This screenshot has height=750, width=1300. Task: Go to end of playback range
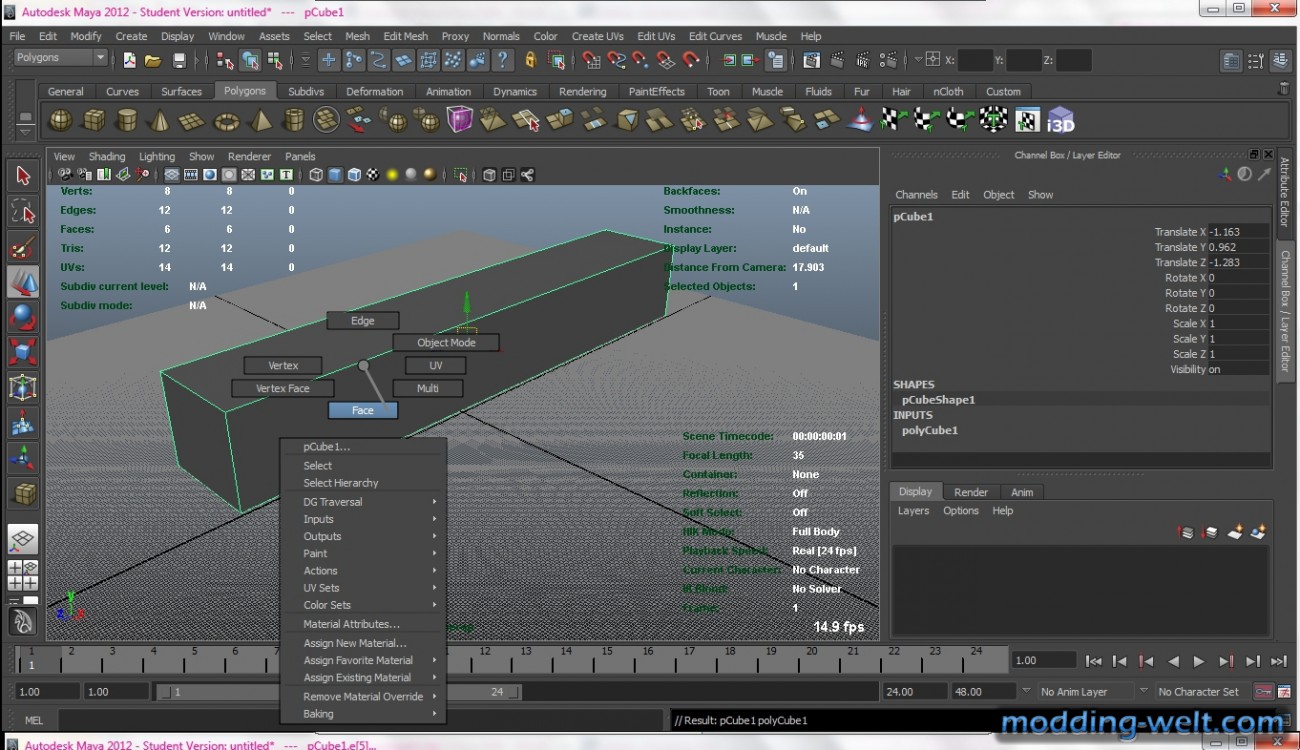pyautogui.click(x=1278, y=661)
